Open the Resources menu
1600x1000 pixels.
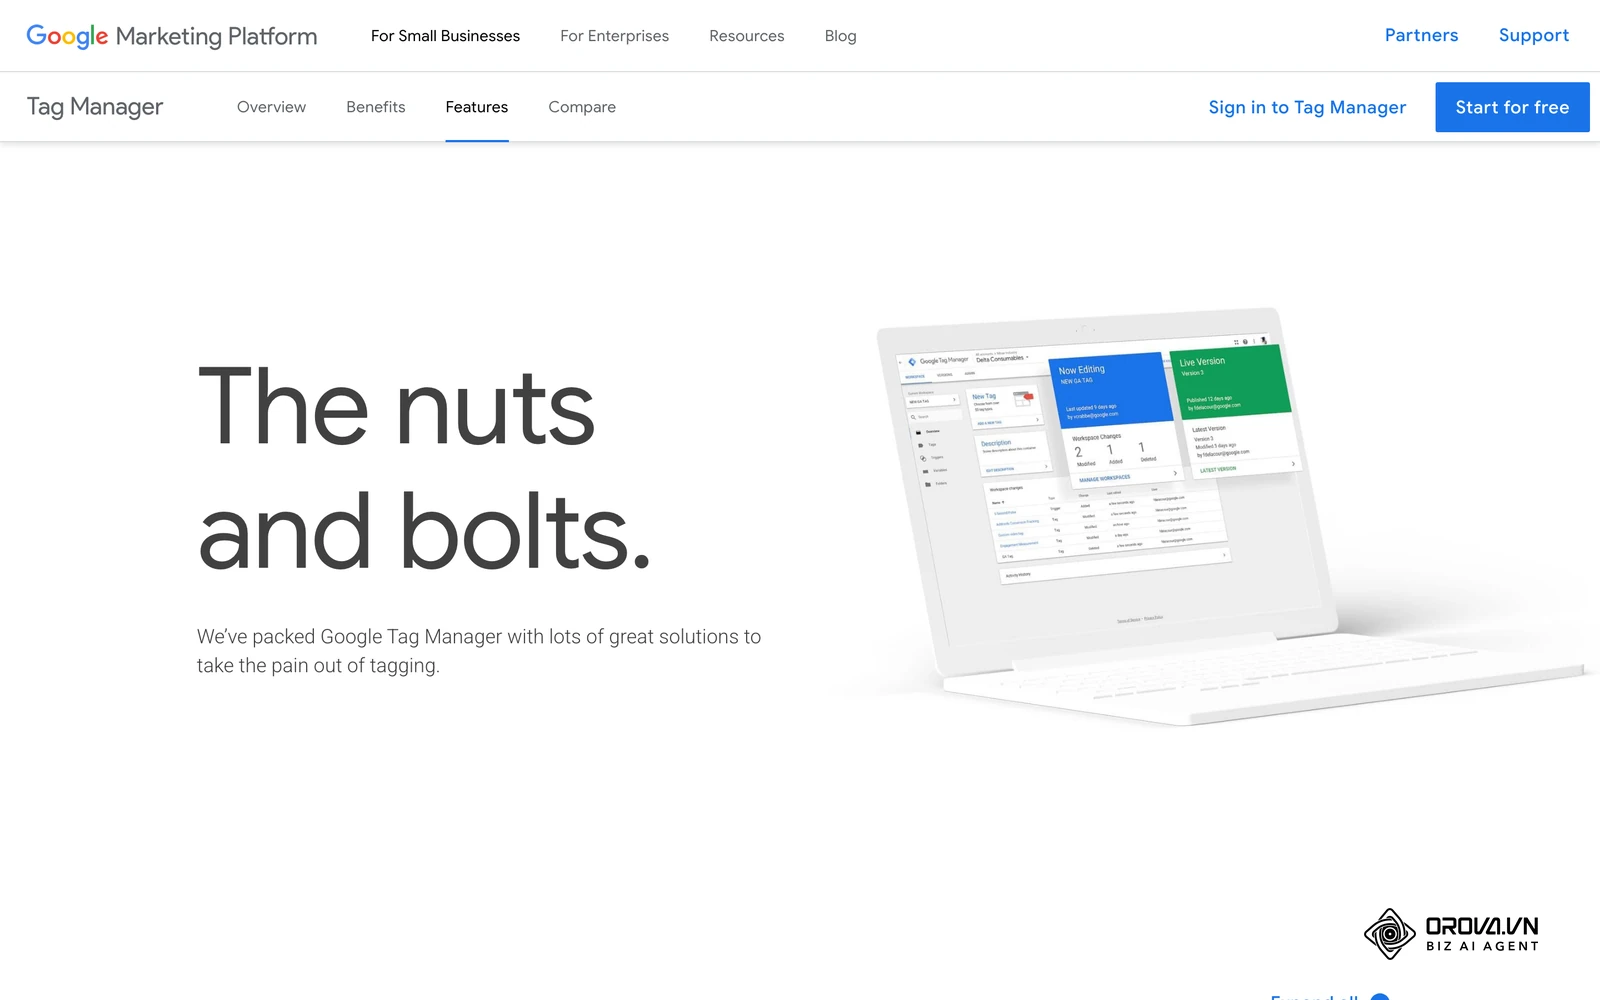[x=746, y=36]
